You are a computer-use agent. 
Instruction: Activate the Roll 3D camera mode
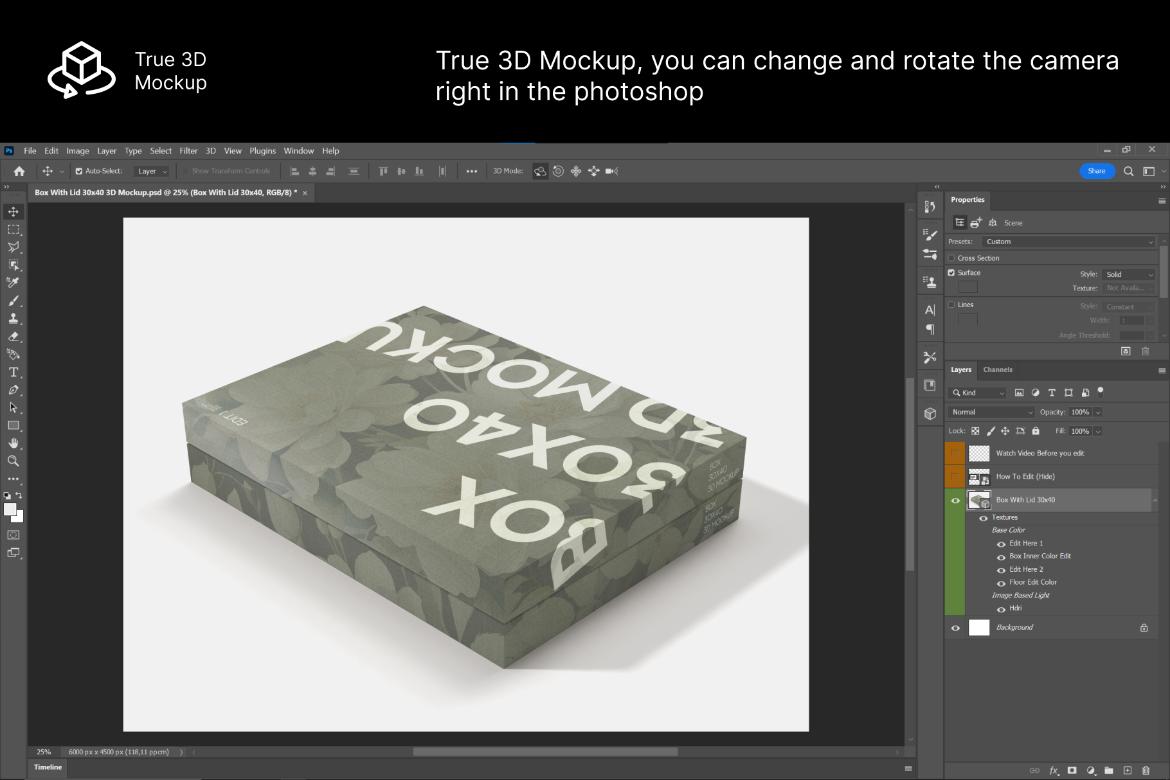pos(558,171)
